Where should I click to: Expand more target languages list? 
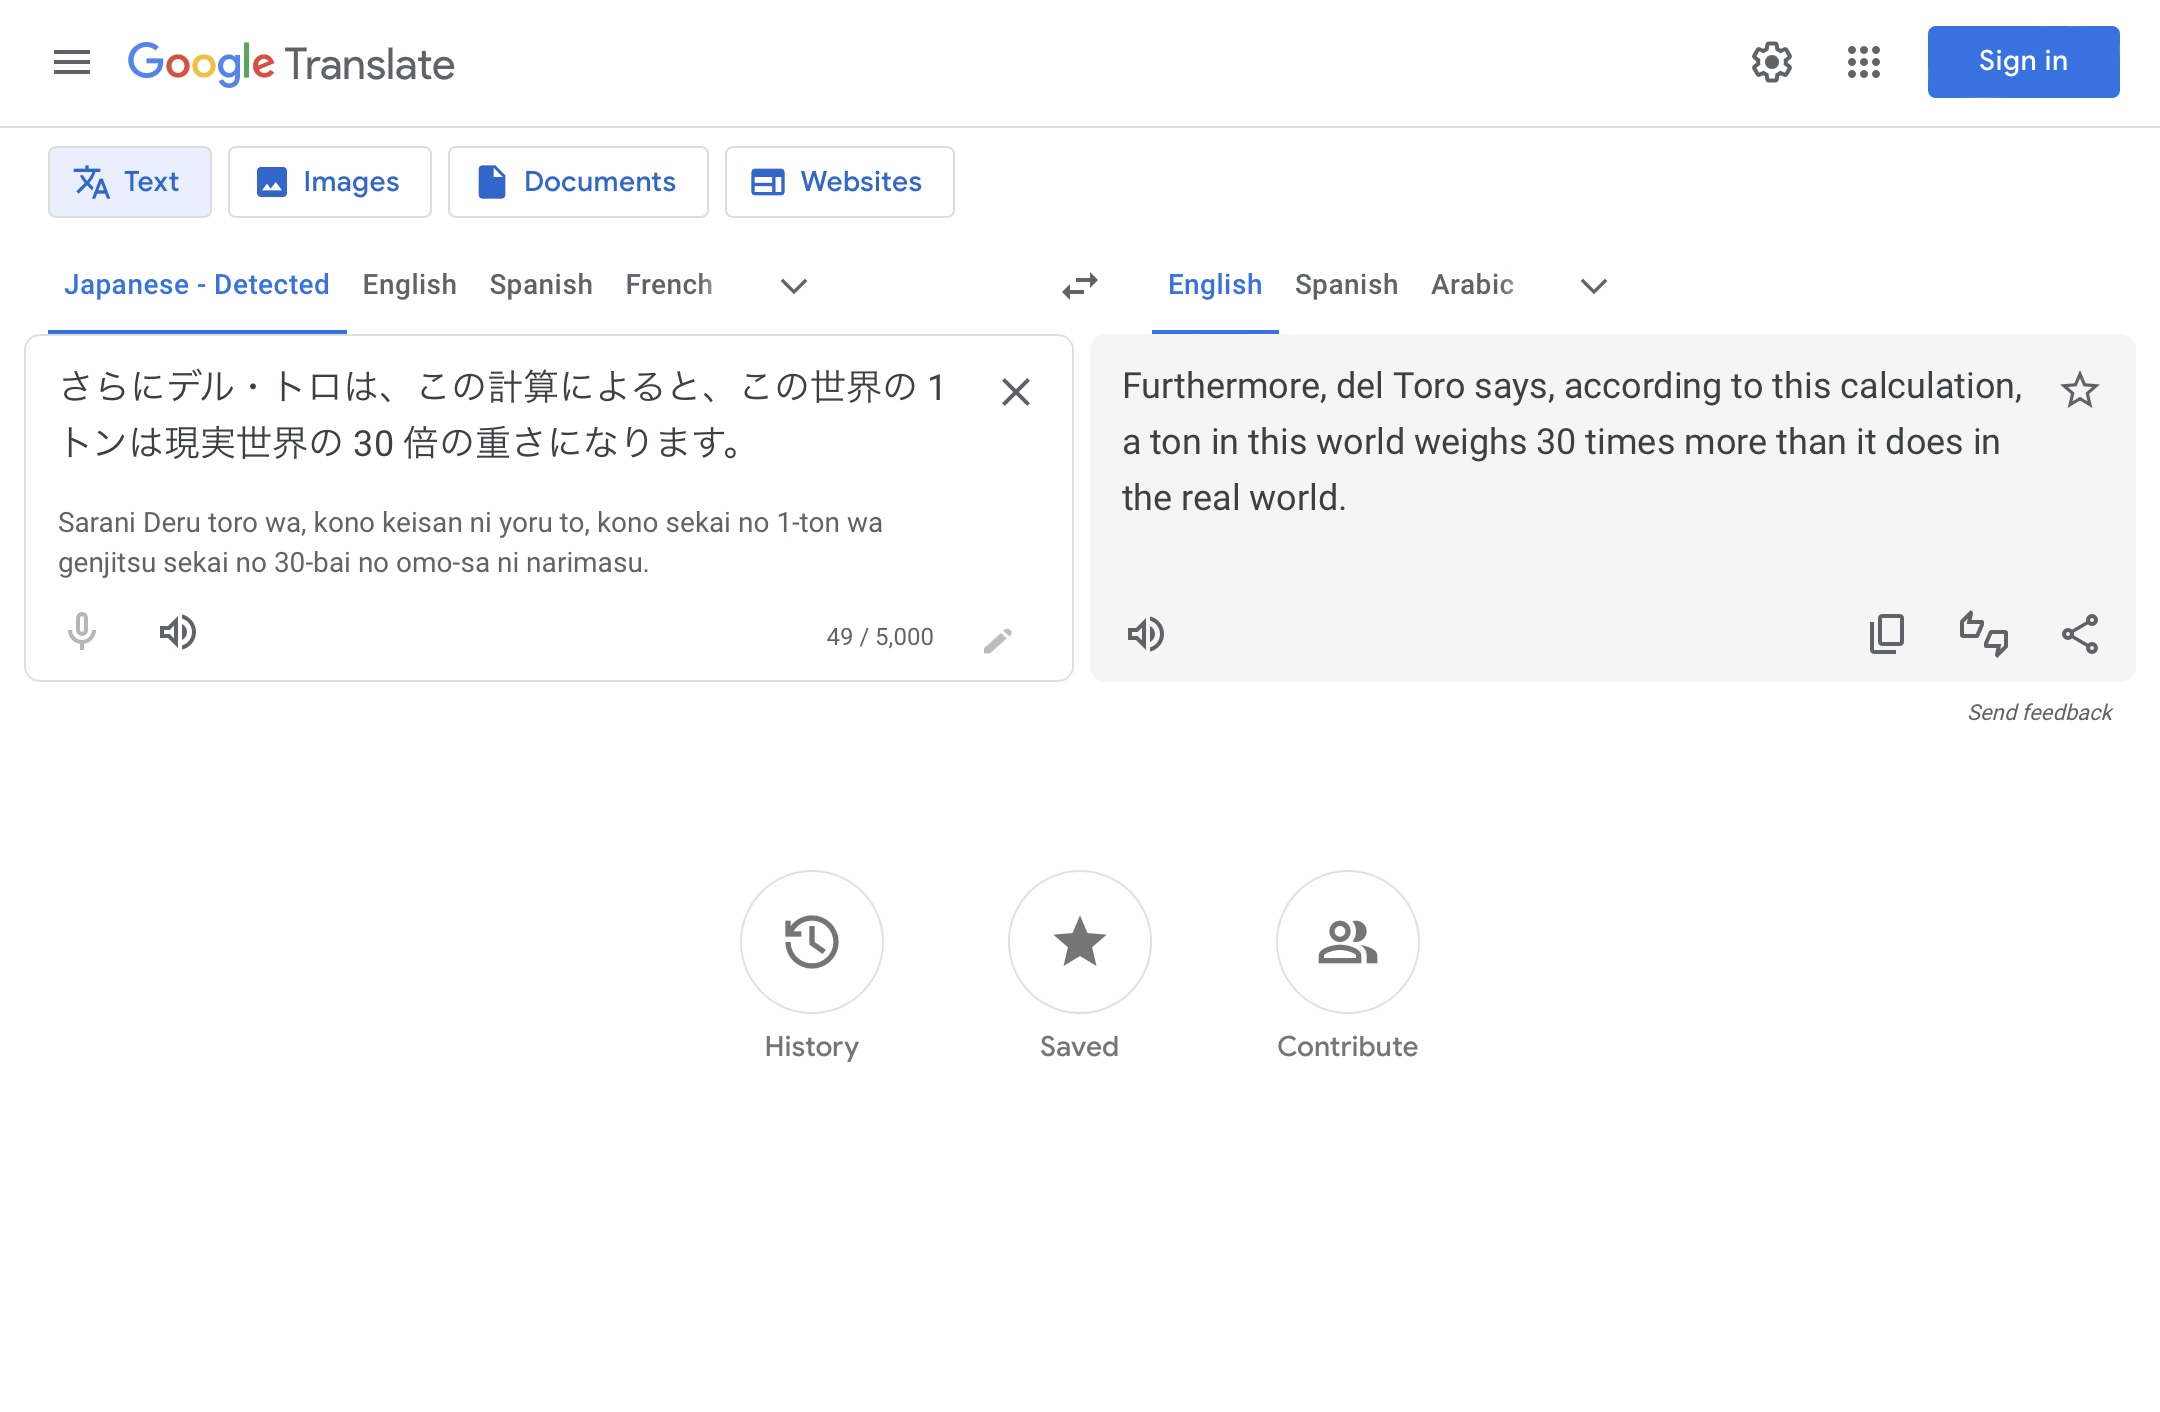[x=1593, y=286]
